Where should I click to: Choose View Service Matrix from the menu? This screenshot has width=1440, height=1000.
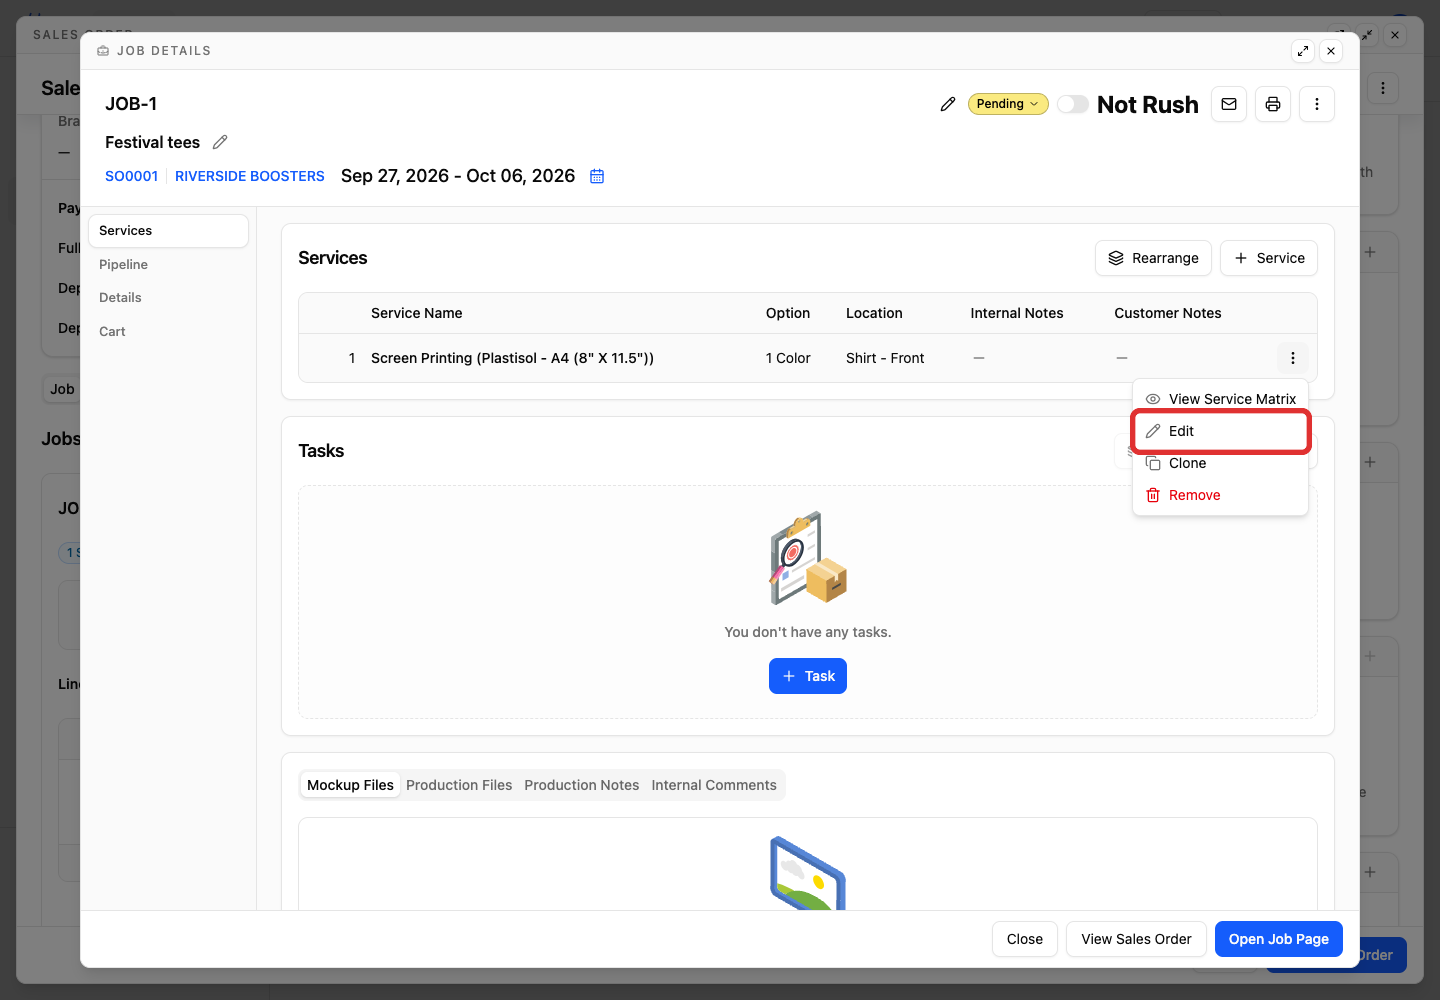(x=1220, y=399)
